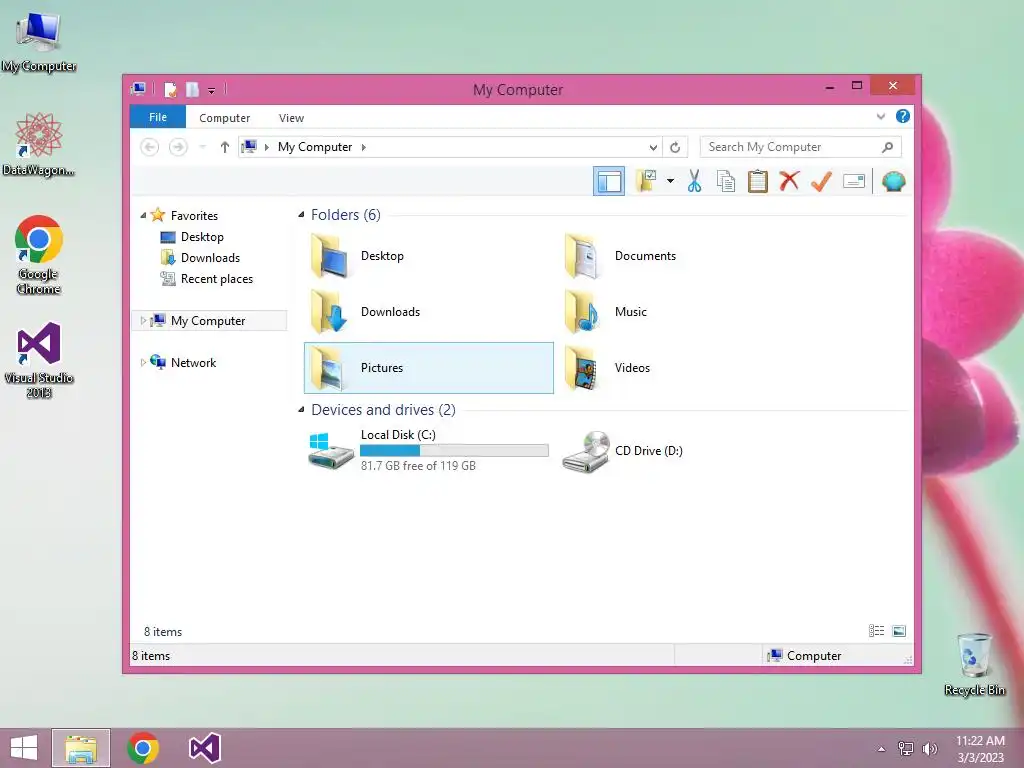The image size is (1024, 768).
Task: Select Favorites in the navigation pane
Action: point(194,216)
